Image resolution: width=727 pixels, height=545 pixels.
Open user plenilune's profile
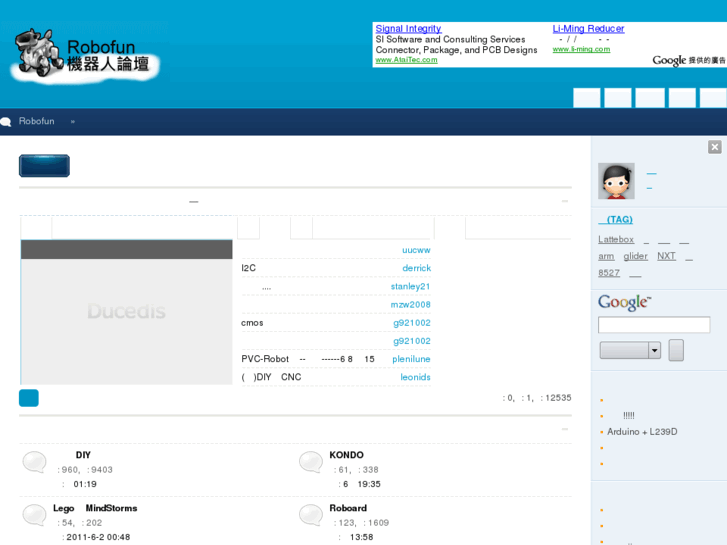411,359
